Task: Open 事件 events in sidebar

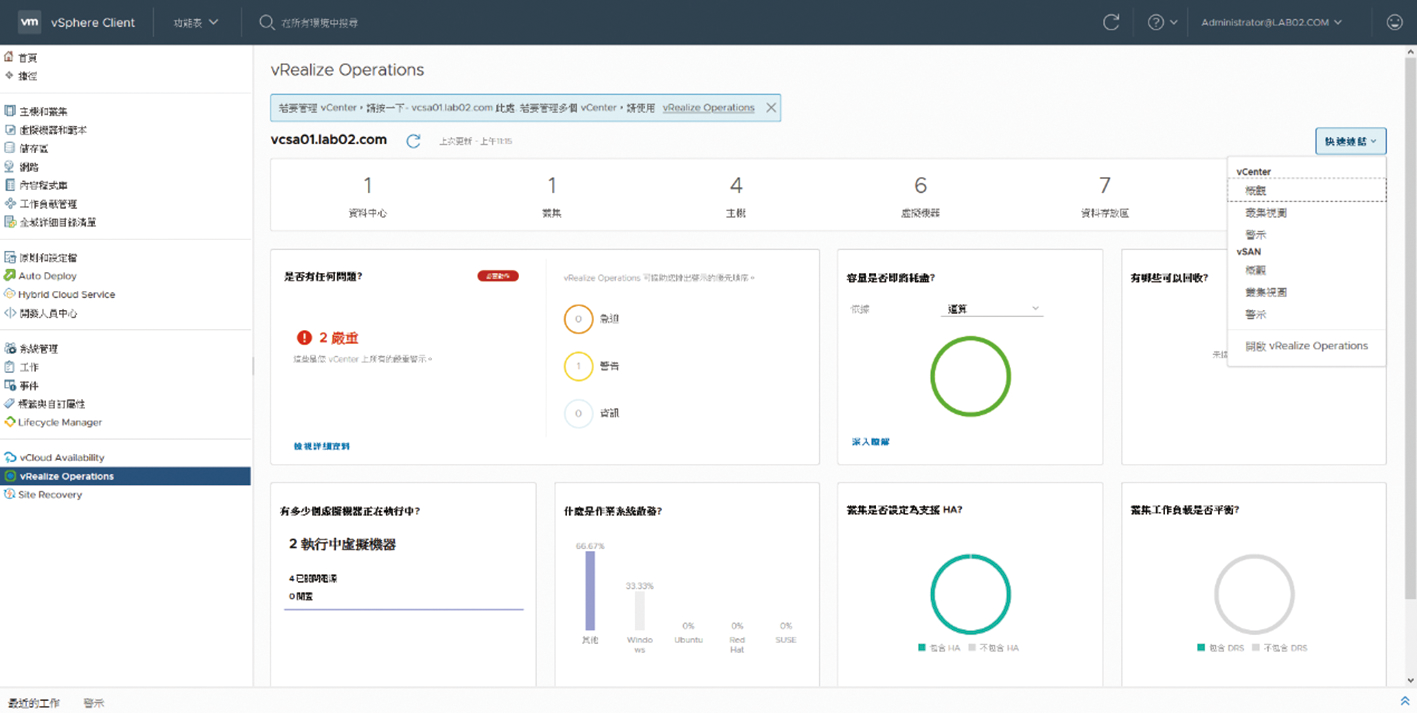Action: tap(21, 386)
